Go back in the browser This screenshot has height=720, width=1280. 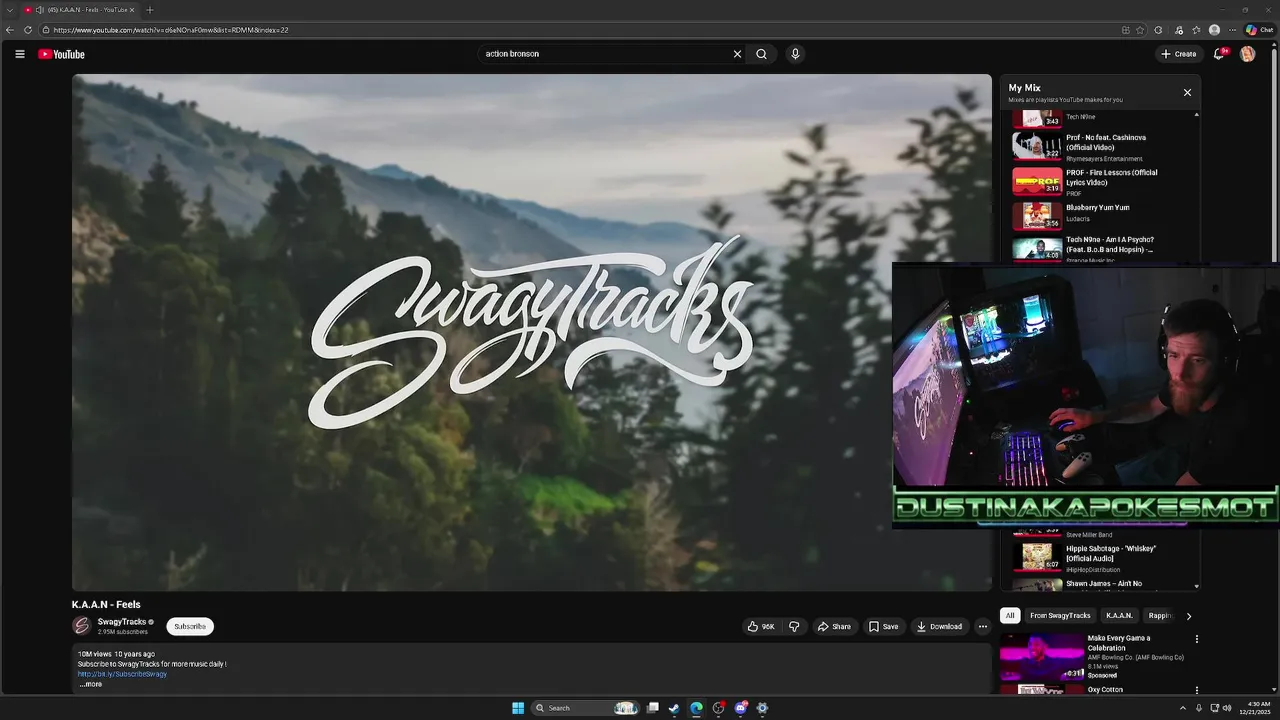[10, 30]
